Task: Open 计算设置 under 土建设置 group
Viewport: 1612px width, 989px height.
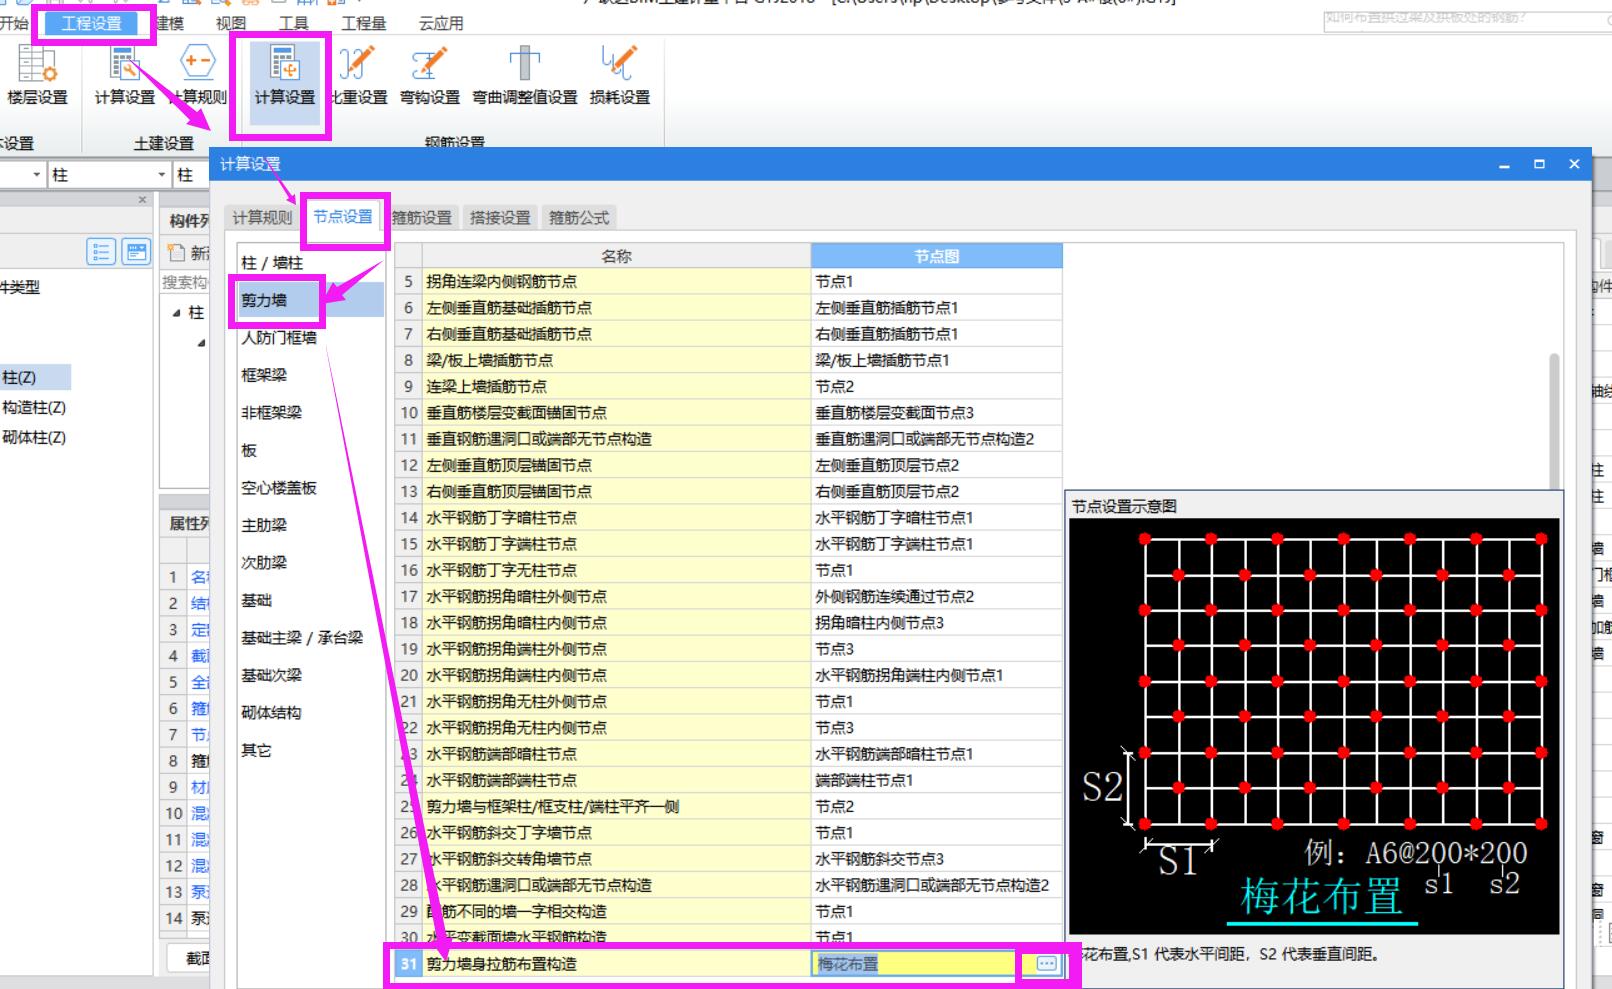Action: tap(124, 75)
